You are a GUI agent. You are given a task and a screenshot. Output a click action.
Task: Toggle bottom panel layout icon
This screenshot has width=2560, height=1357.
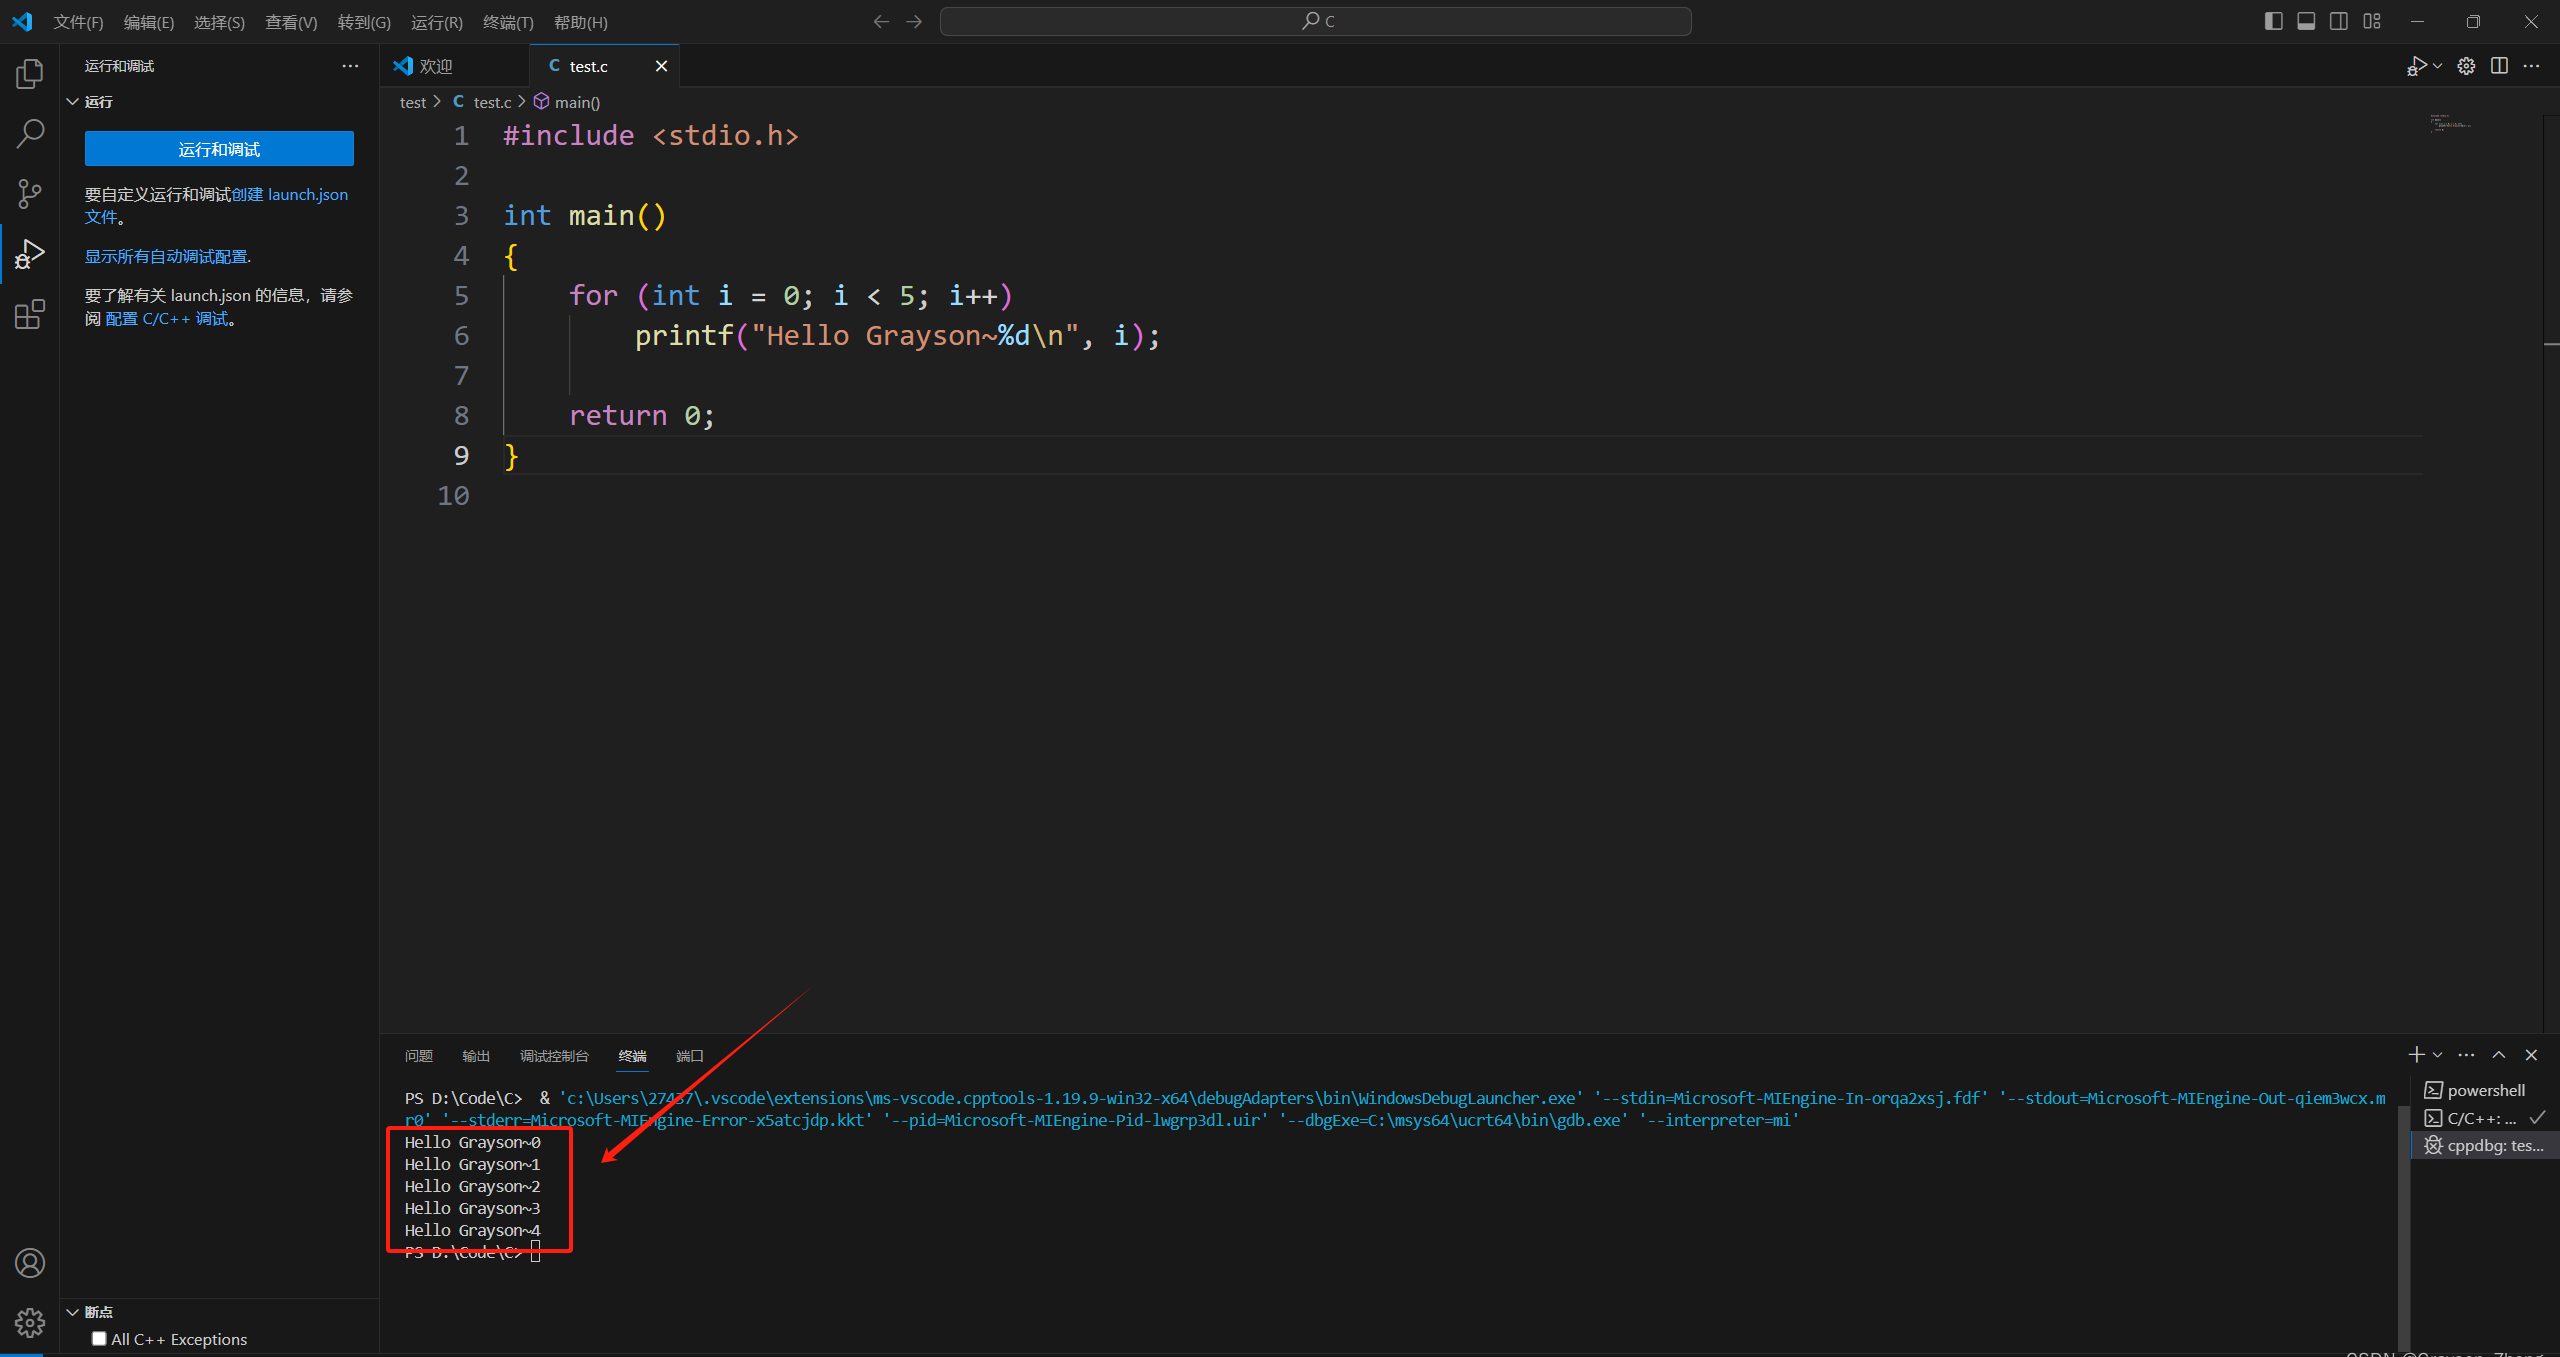(x=2306, y=21)
